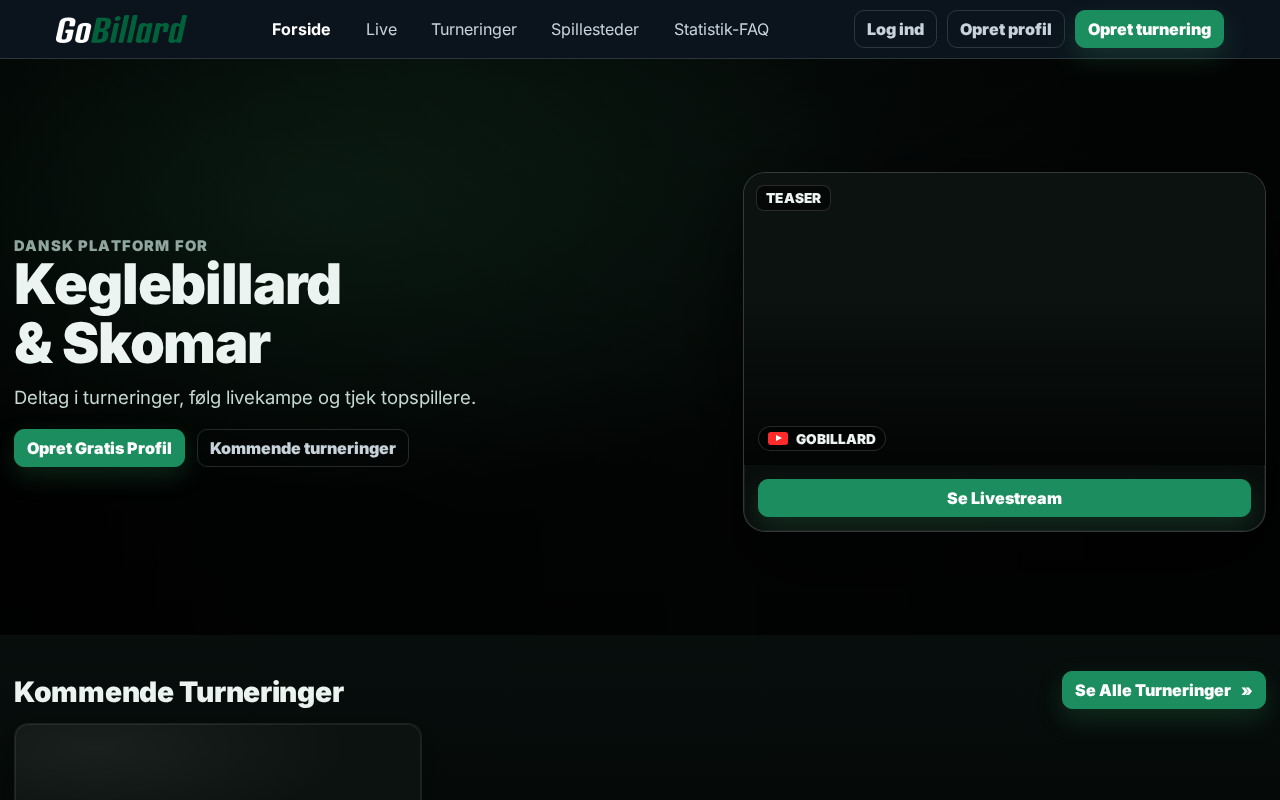
Task: Open the Spillesteder navigation link
Action: tap(595, 29)
